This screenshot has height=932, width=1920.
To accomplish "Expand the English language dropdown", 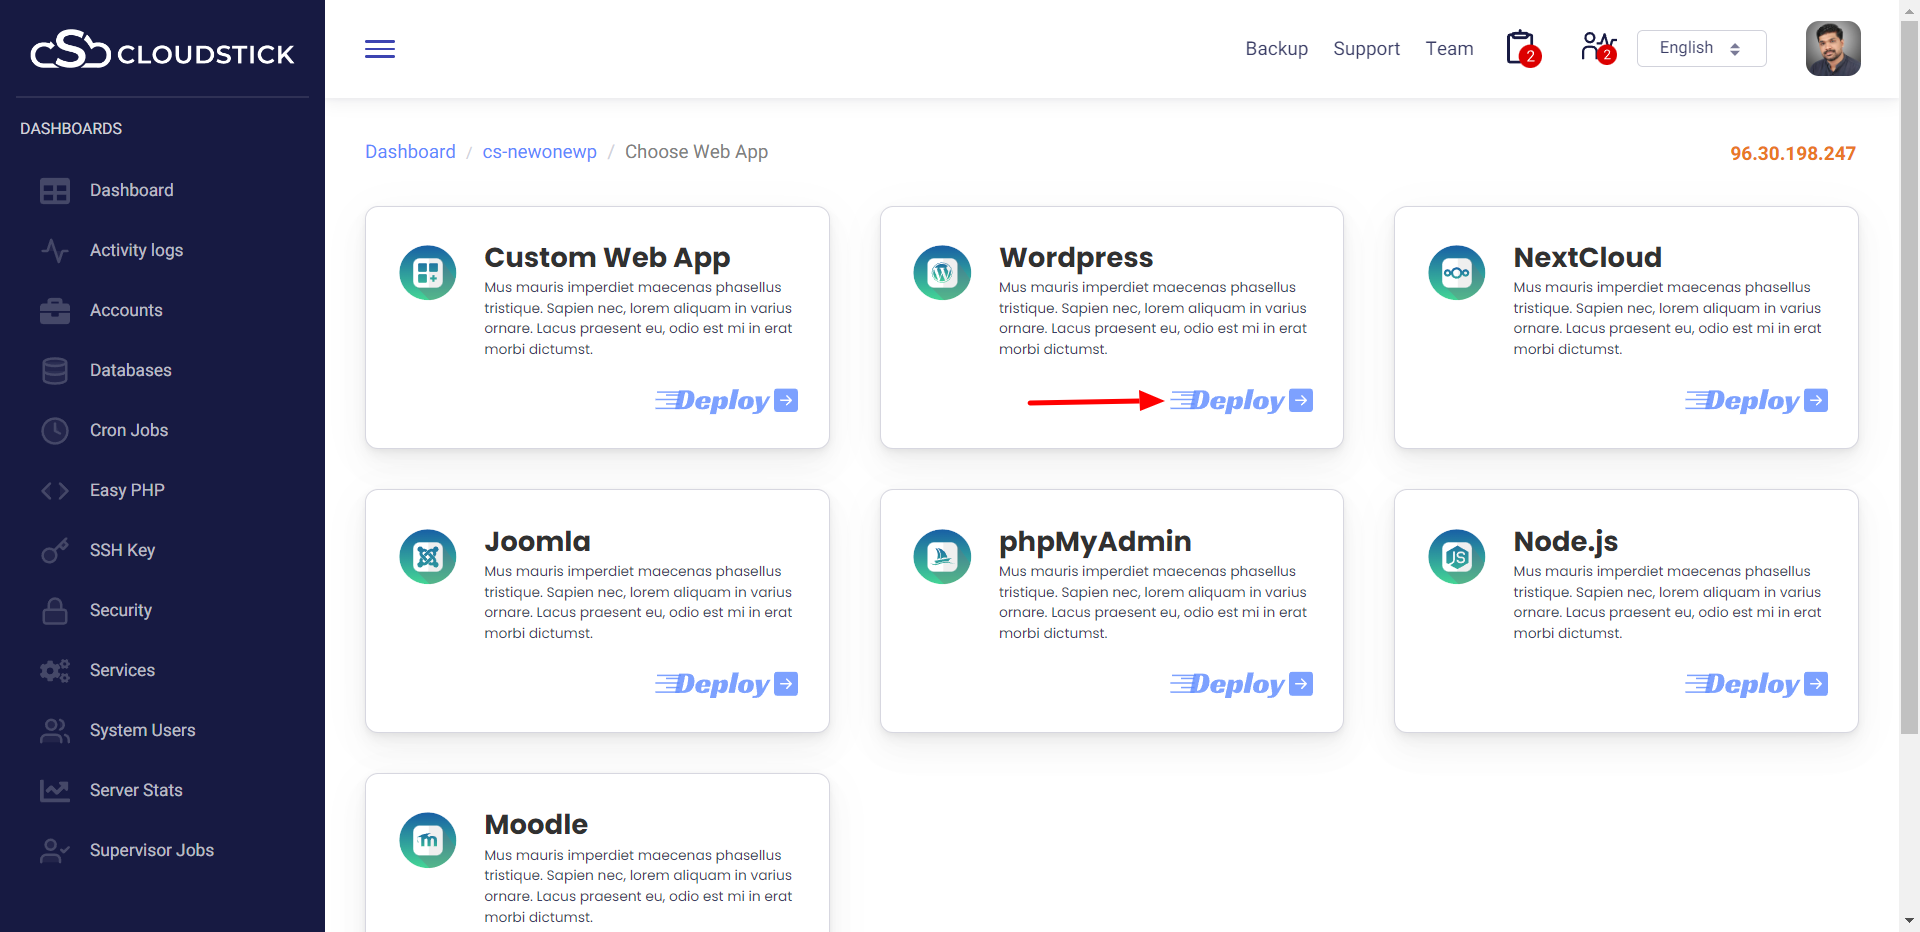I will (1701, 48).
